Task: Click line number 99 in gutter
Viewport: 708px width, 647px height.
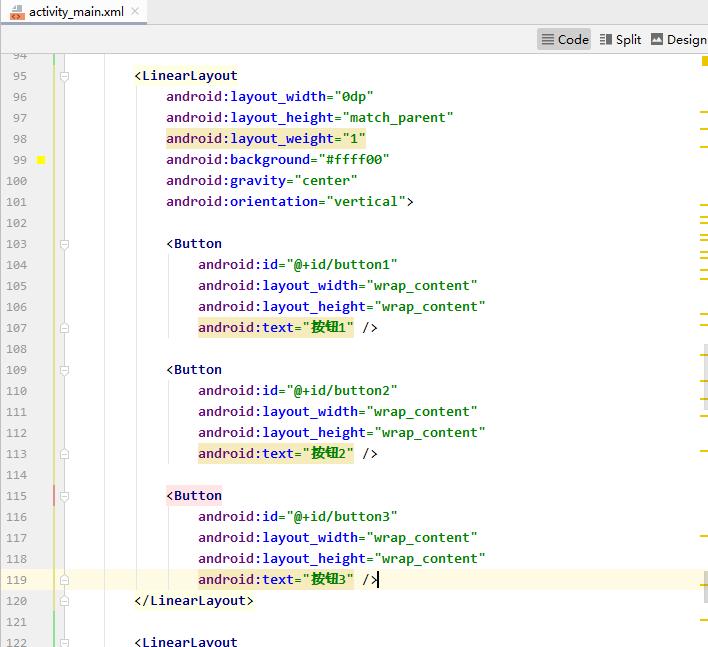Action: [19, 160]
